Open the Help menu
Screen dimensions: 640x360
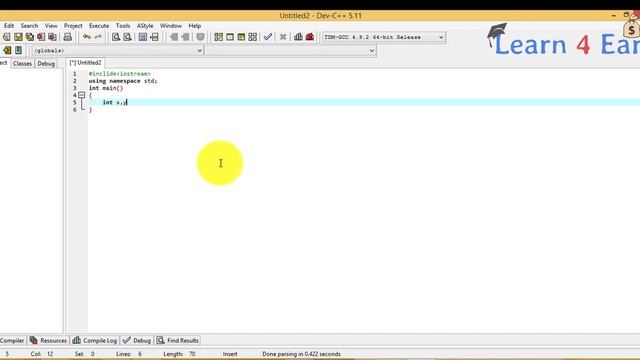tap(195, 26)
